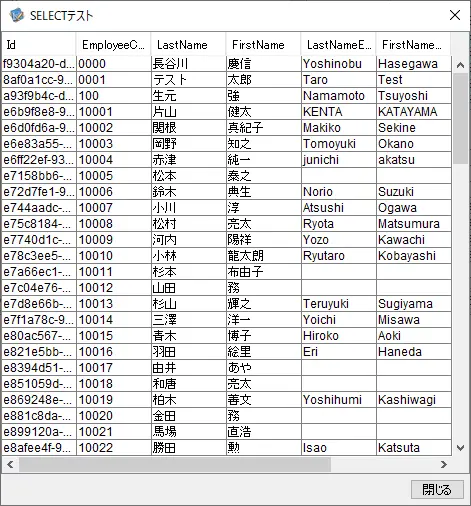Click the horizontal scrollbar left arrow
Viewport: 471px width, 506px height.
click(x=10, y=464)
